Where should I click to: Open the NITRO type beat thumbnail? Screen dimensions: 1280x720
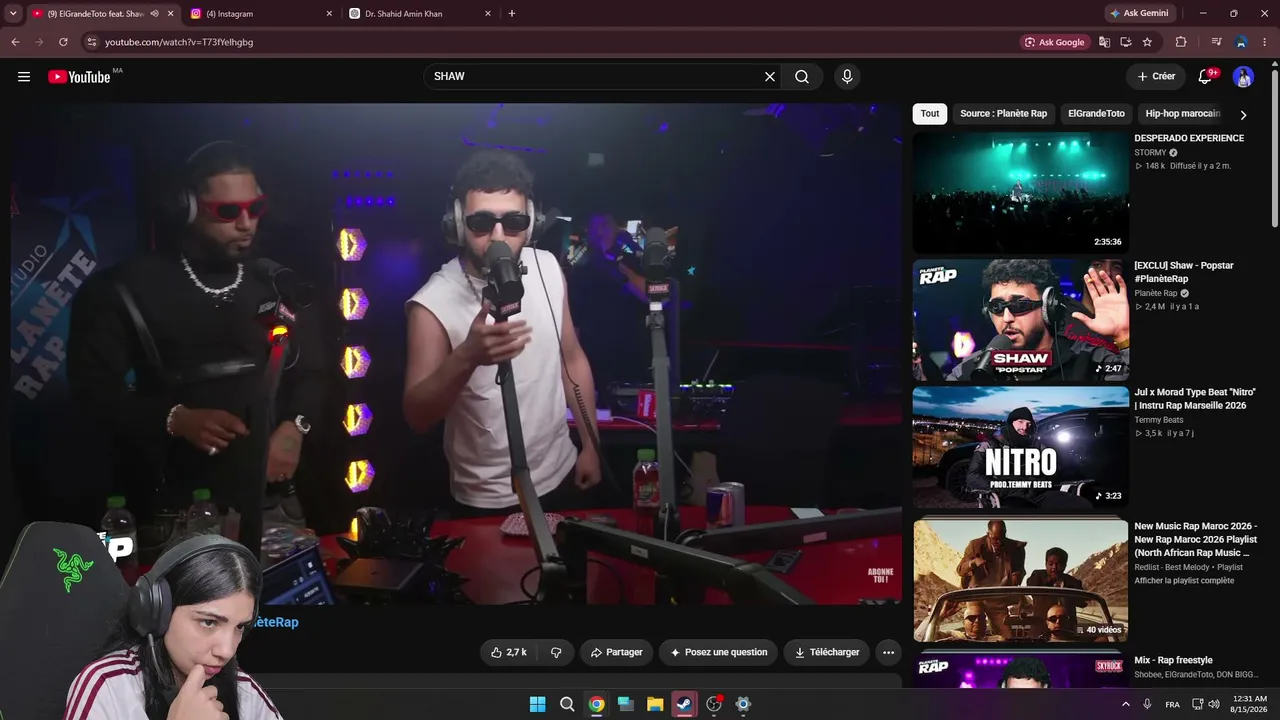click(1021, 447)
